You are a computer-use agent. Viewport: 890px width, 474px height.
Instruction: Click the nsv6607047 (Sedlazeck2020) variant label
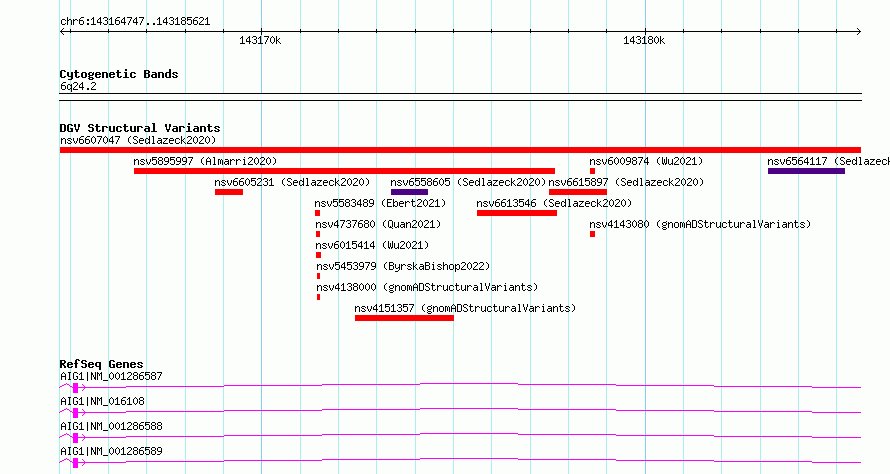[138, 140]
